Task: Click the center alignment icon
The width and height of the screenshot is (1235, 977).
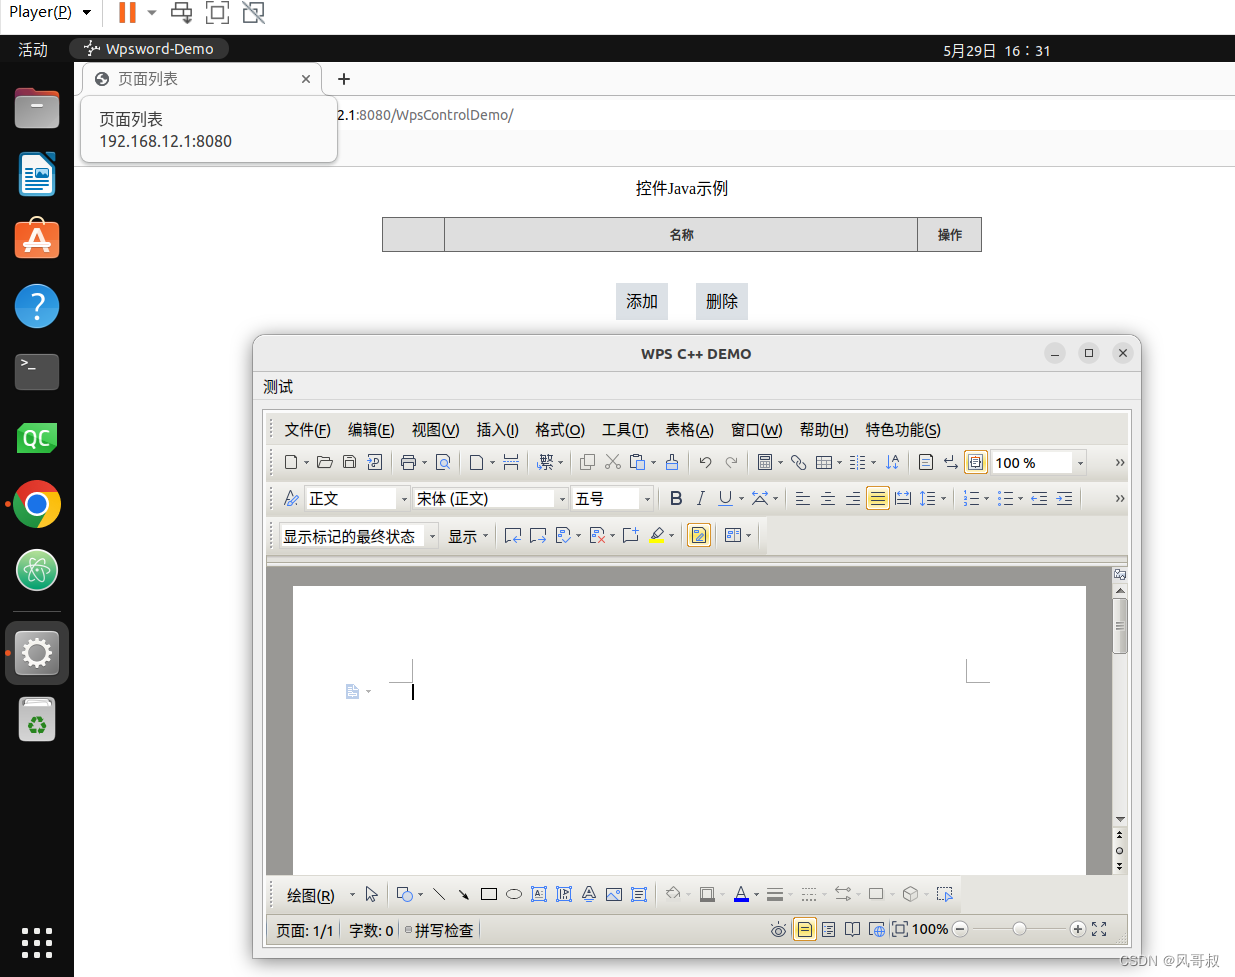Action: pos(827,498)
